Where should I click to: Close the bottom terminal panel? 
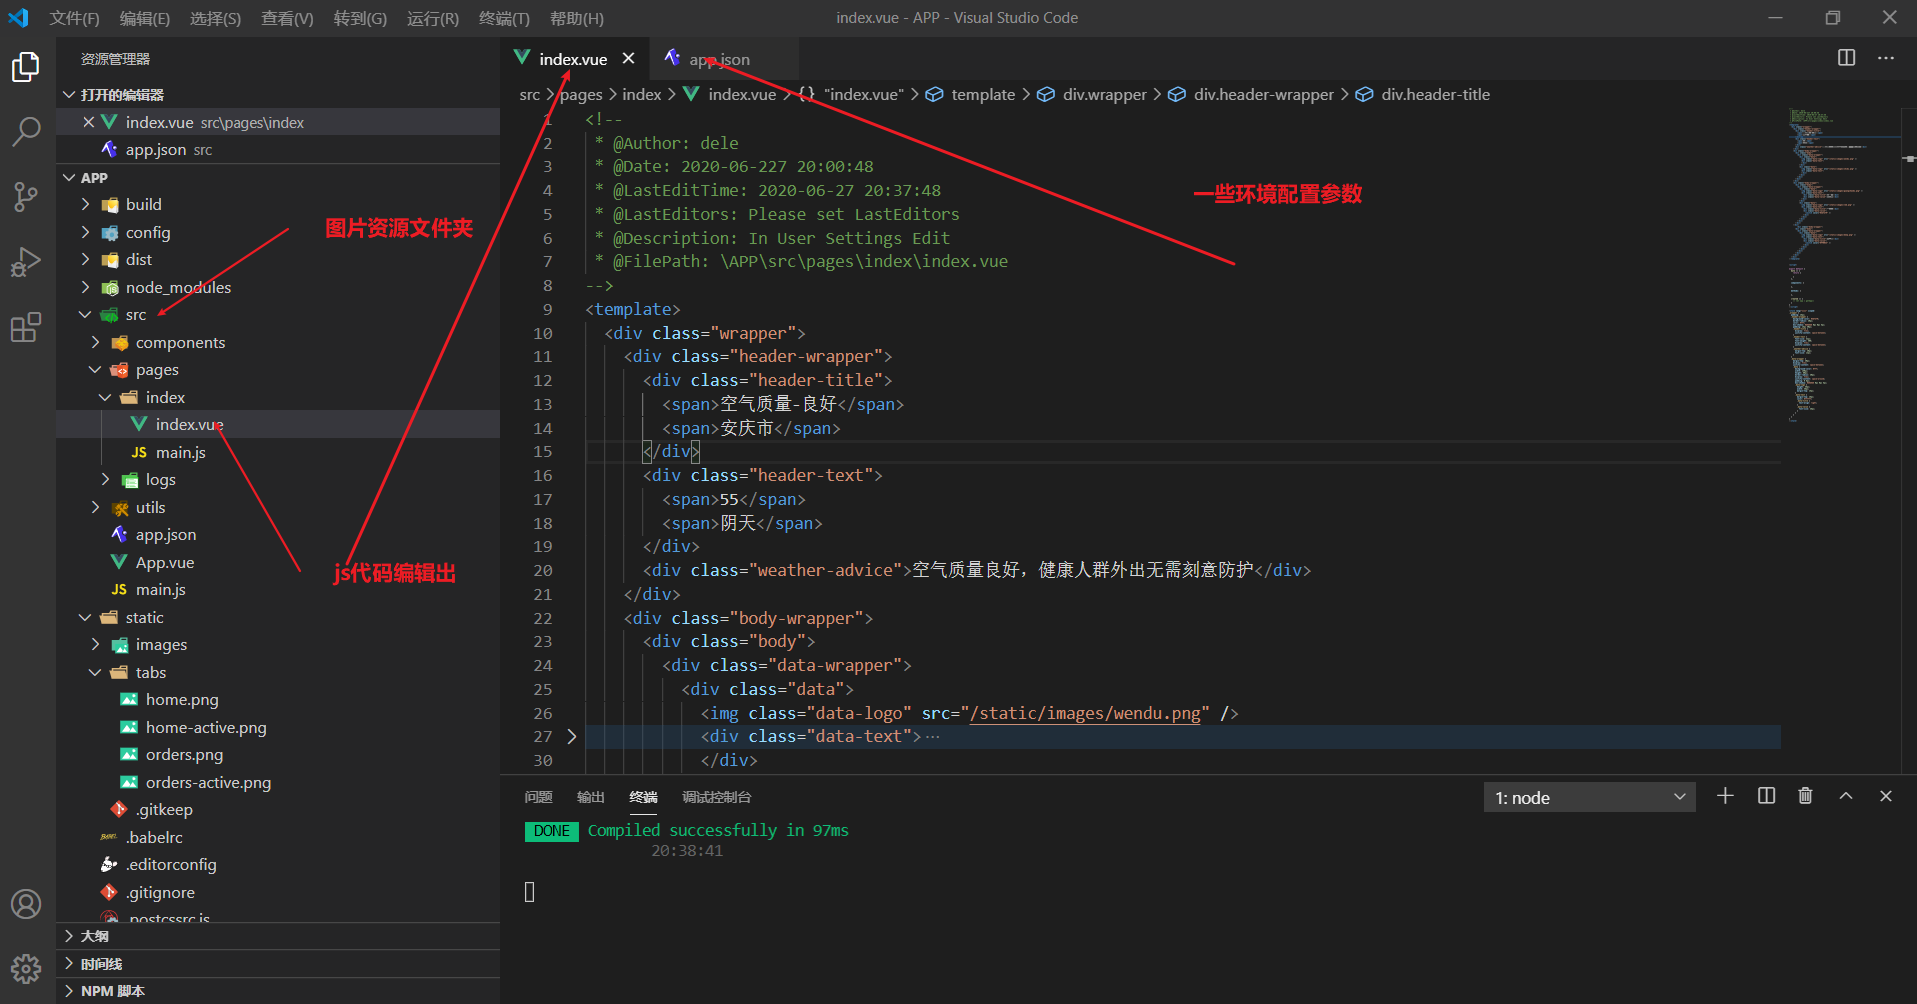1886,796
